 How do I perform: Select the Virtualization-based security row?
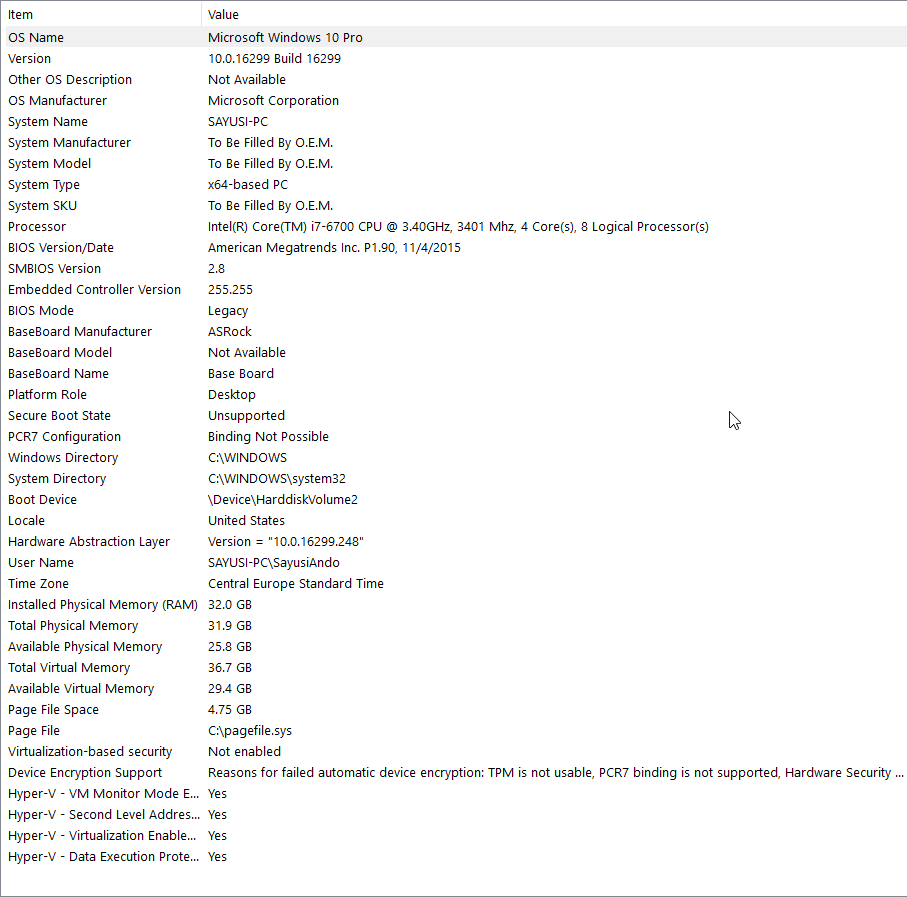(x=456, y=752)
